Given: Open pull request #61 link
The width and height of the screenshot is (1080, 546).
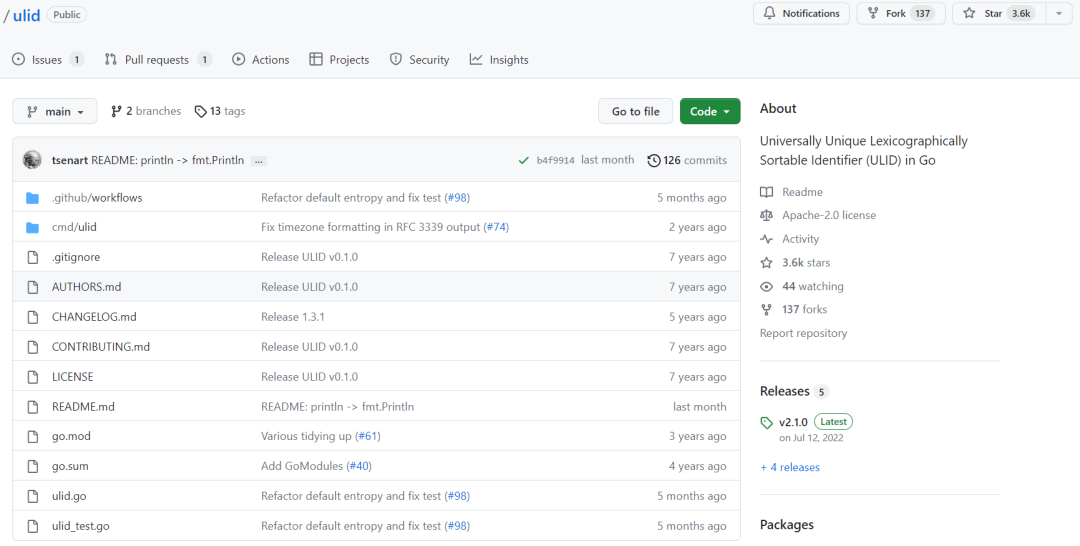Looking at the screenshot, I should pyautogui.click(x=368, y=437).
